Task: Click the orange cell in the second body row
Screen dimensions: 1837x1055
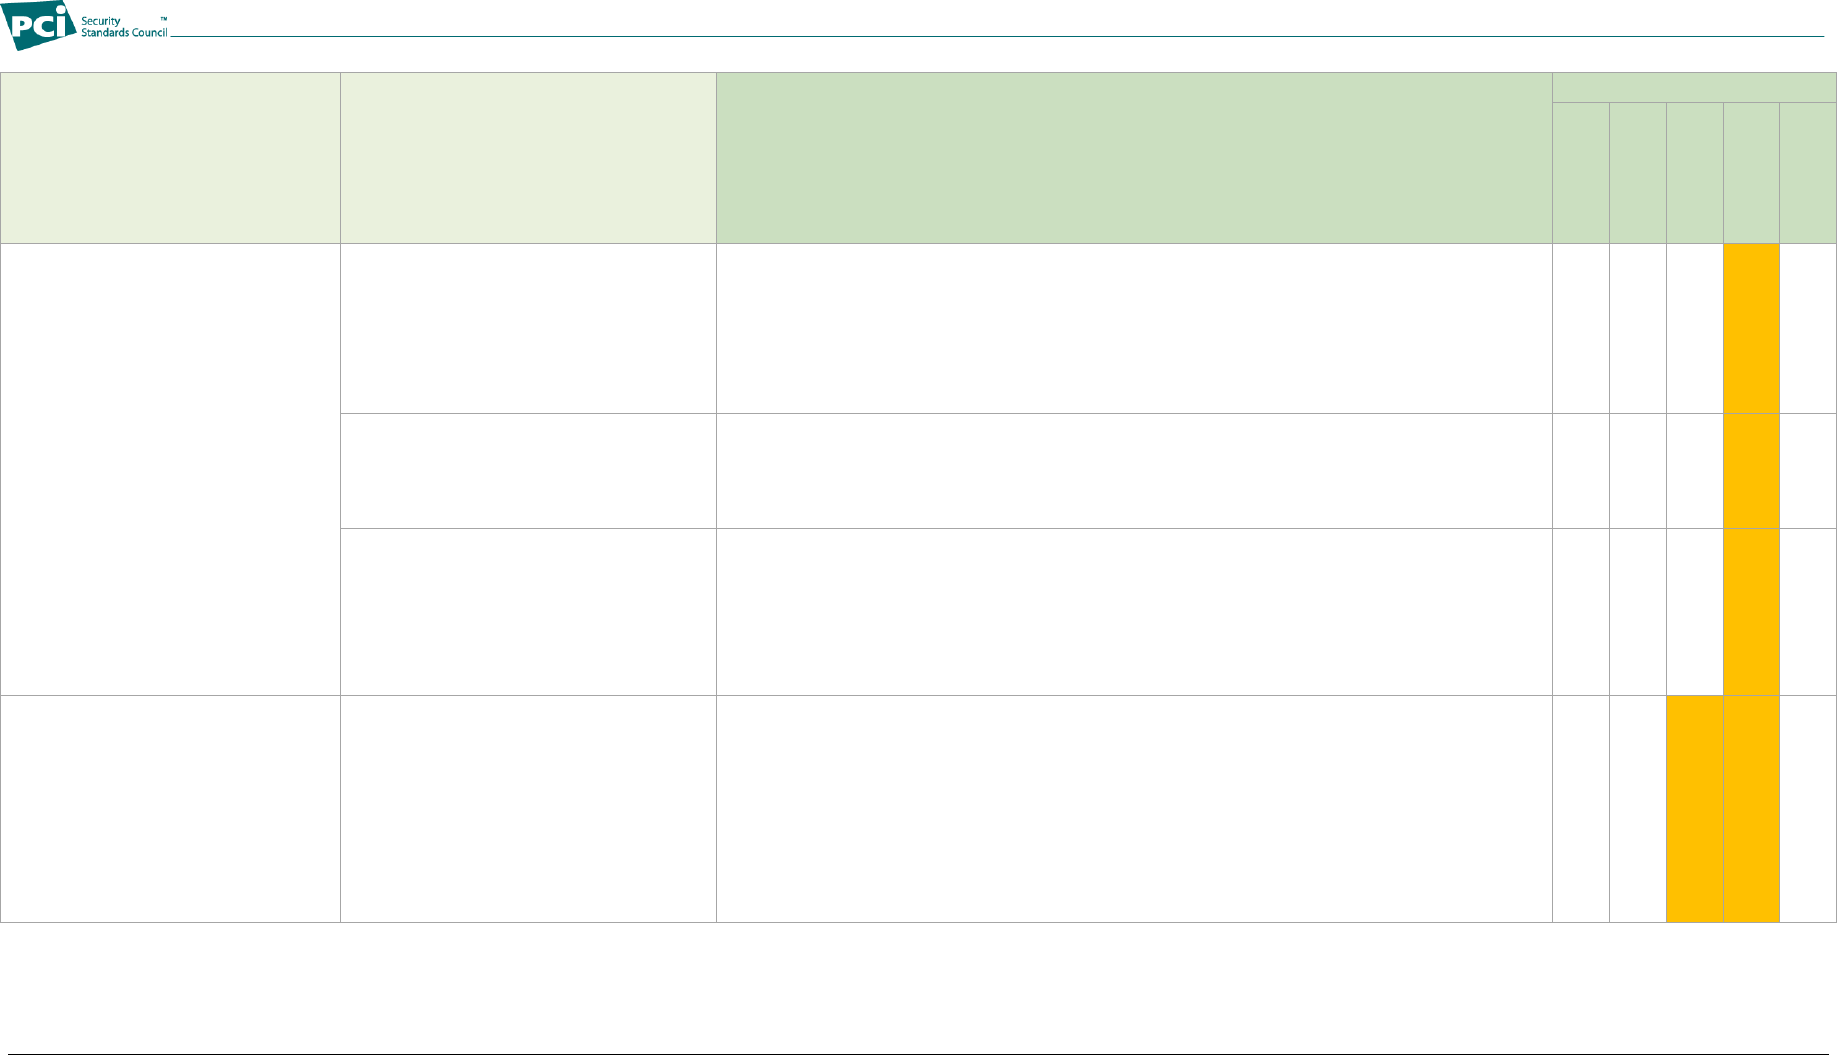Action: [x=1751, y=471]
